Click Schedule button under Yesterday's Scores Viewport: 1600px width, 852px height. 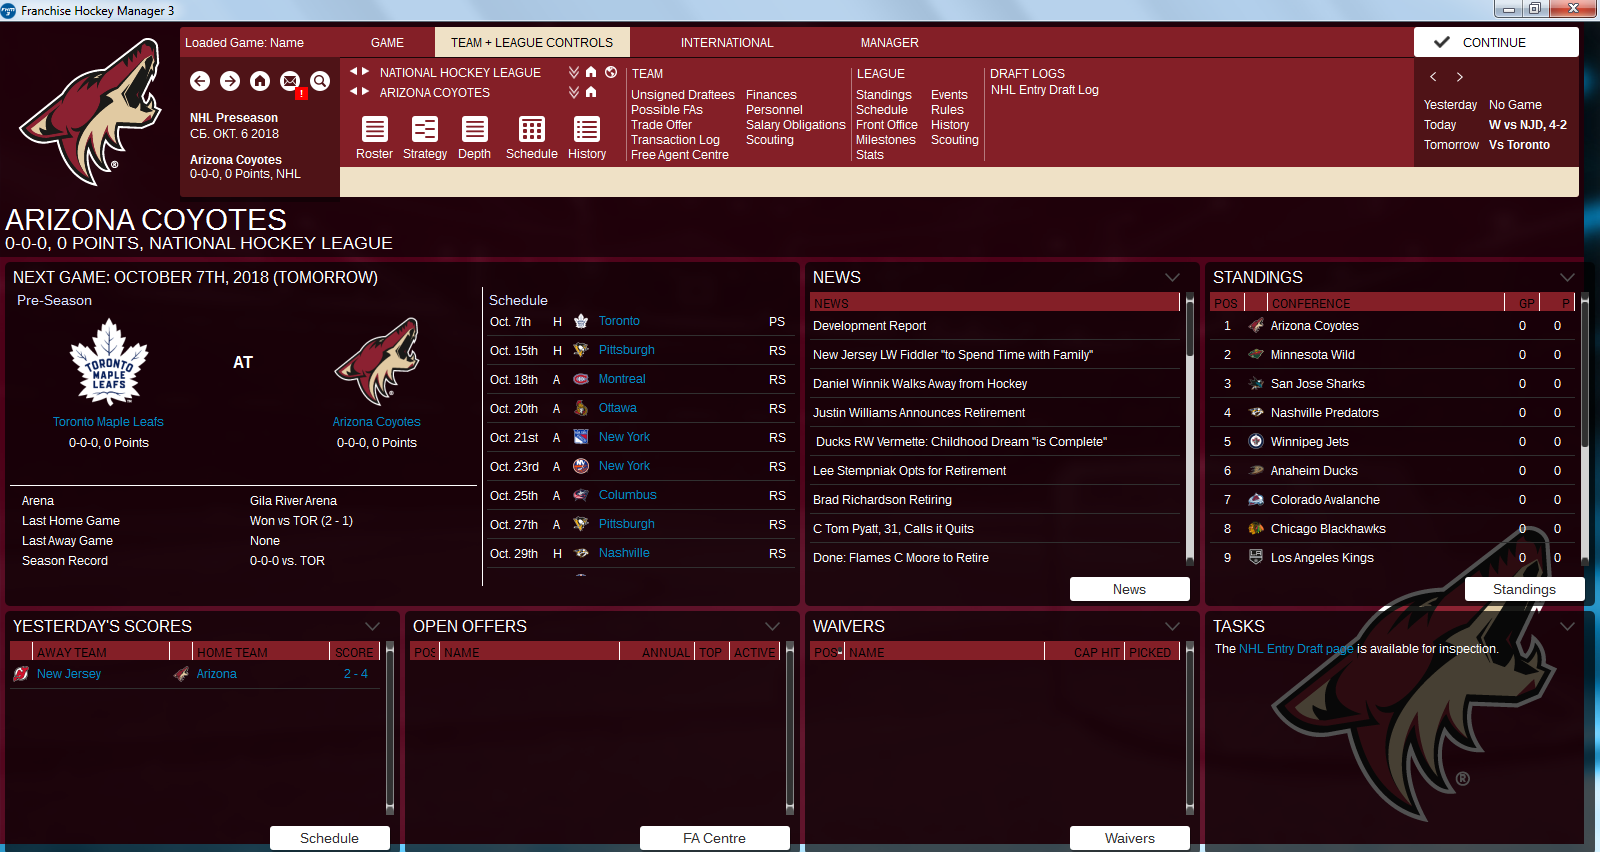330,838
